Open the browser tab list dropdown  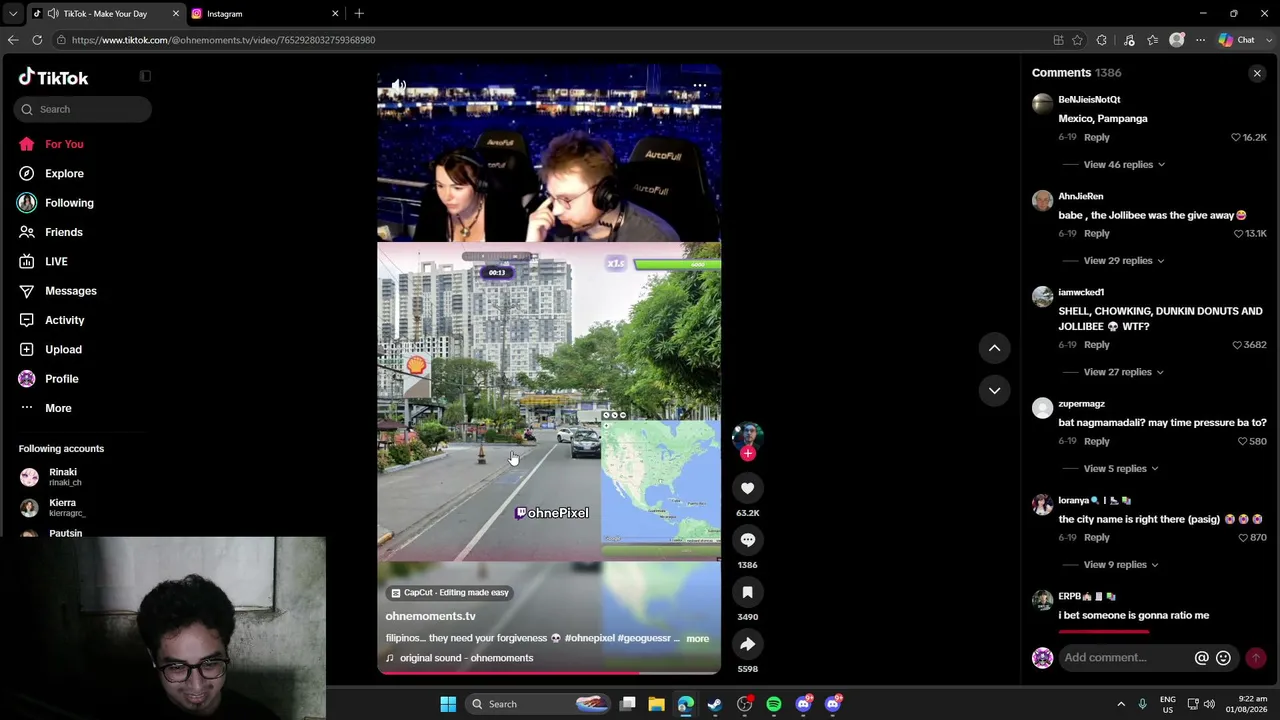13,14
